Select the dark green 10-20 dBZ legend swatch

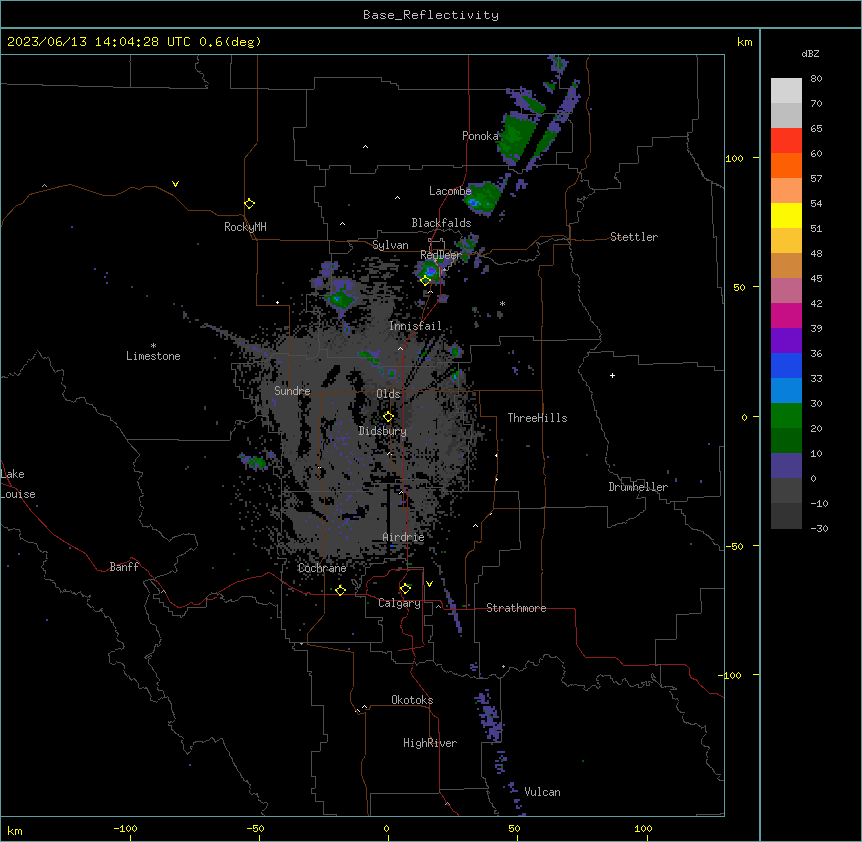(786, 441)
